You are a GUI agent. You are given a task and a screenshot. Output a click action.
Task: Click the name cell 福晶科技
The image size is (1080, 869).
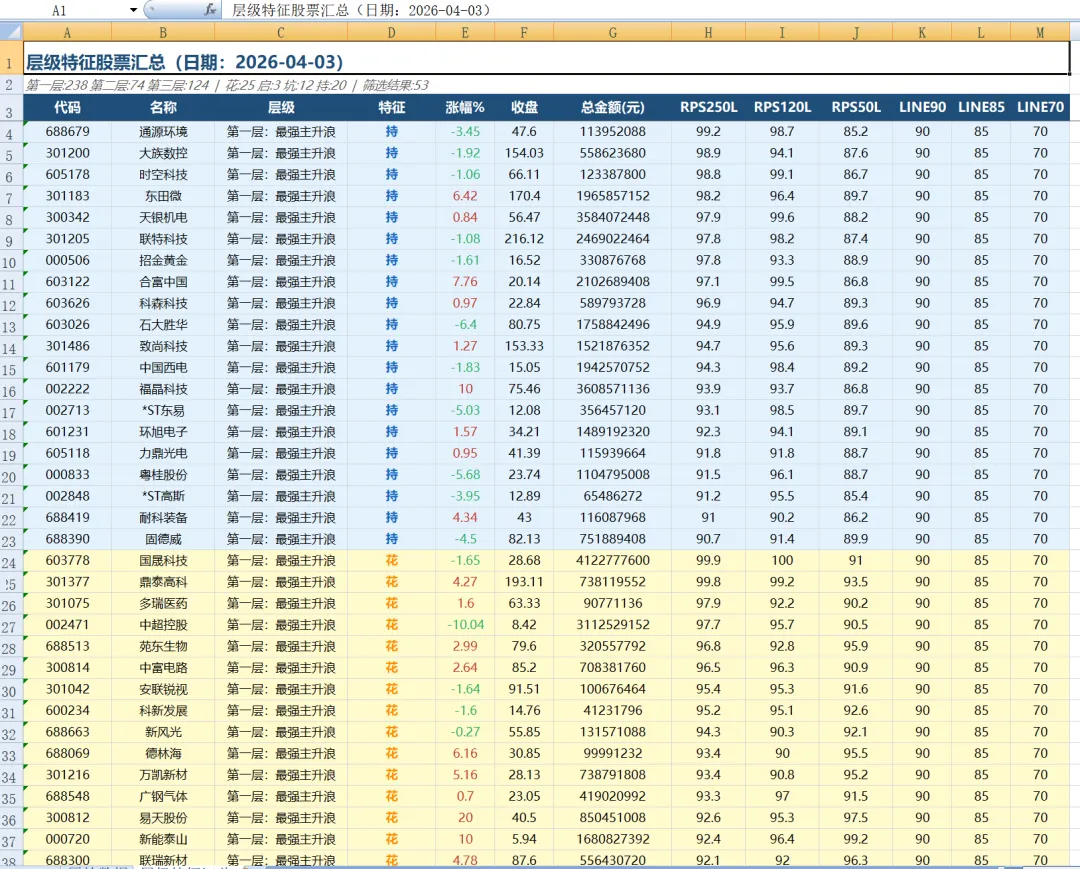(x=163, y=388)
